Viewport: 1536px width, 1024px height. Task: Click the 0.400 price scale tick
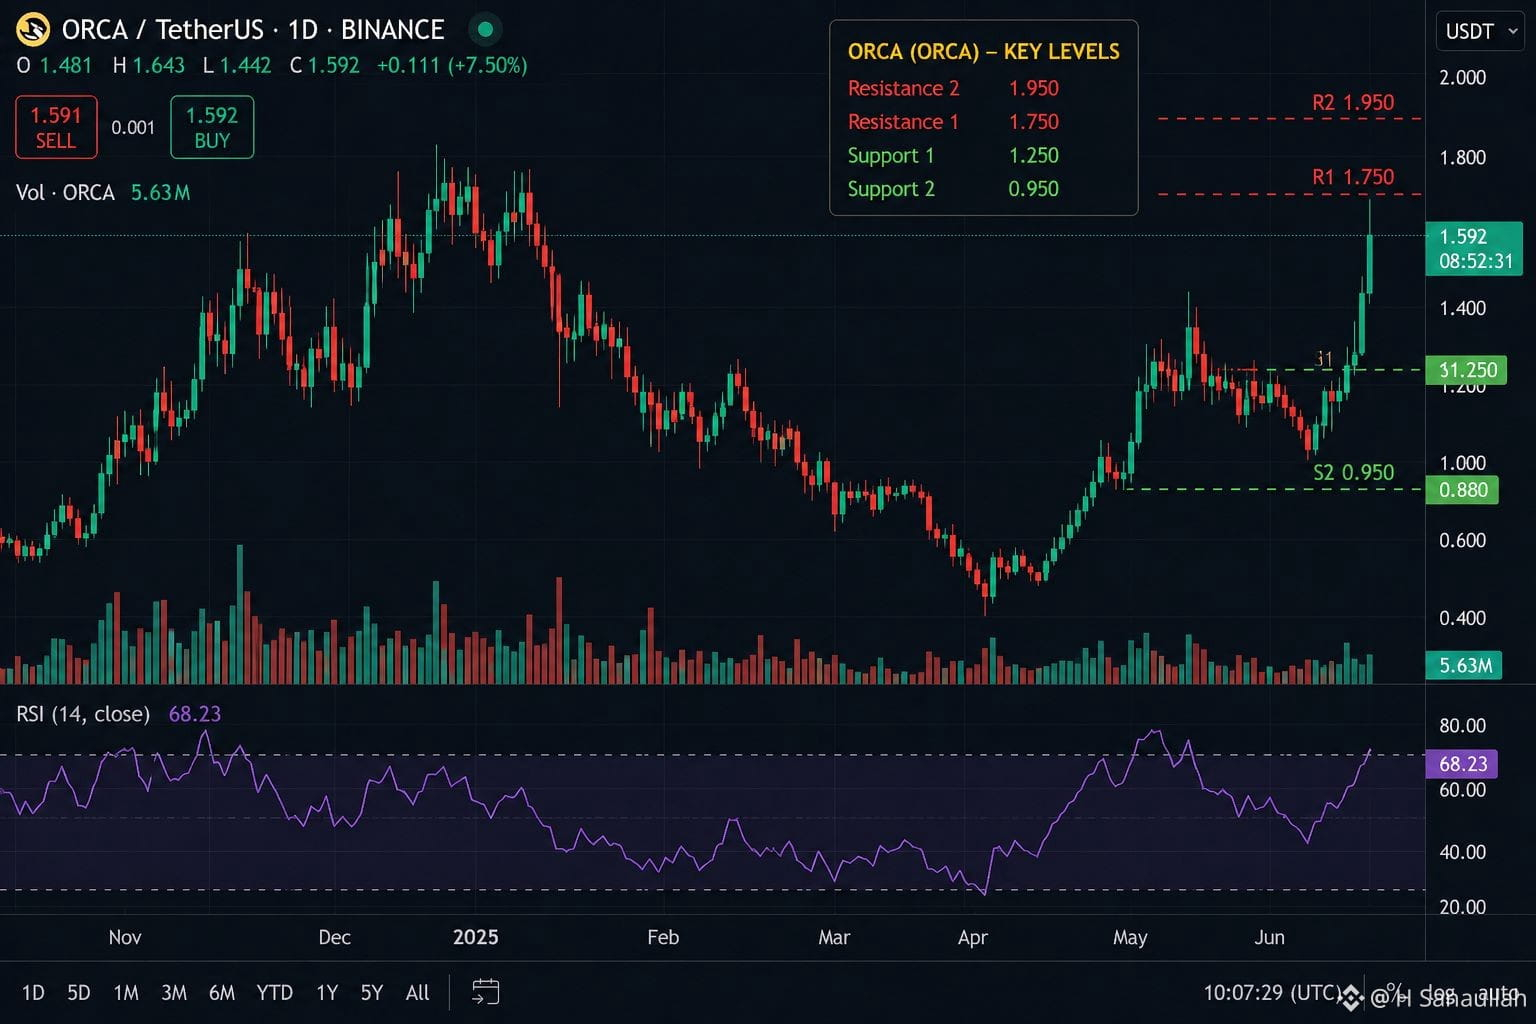[x=1462, y=618]
